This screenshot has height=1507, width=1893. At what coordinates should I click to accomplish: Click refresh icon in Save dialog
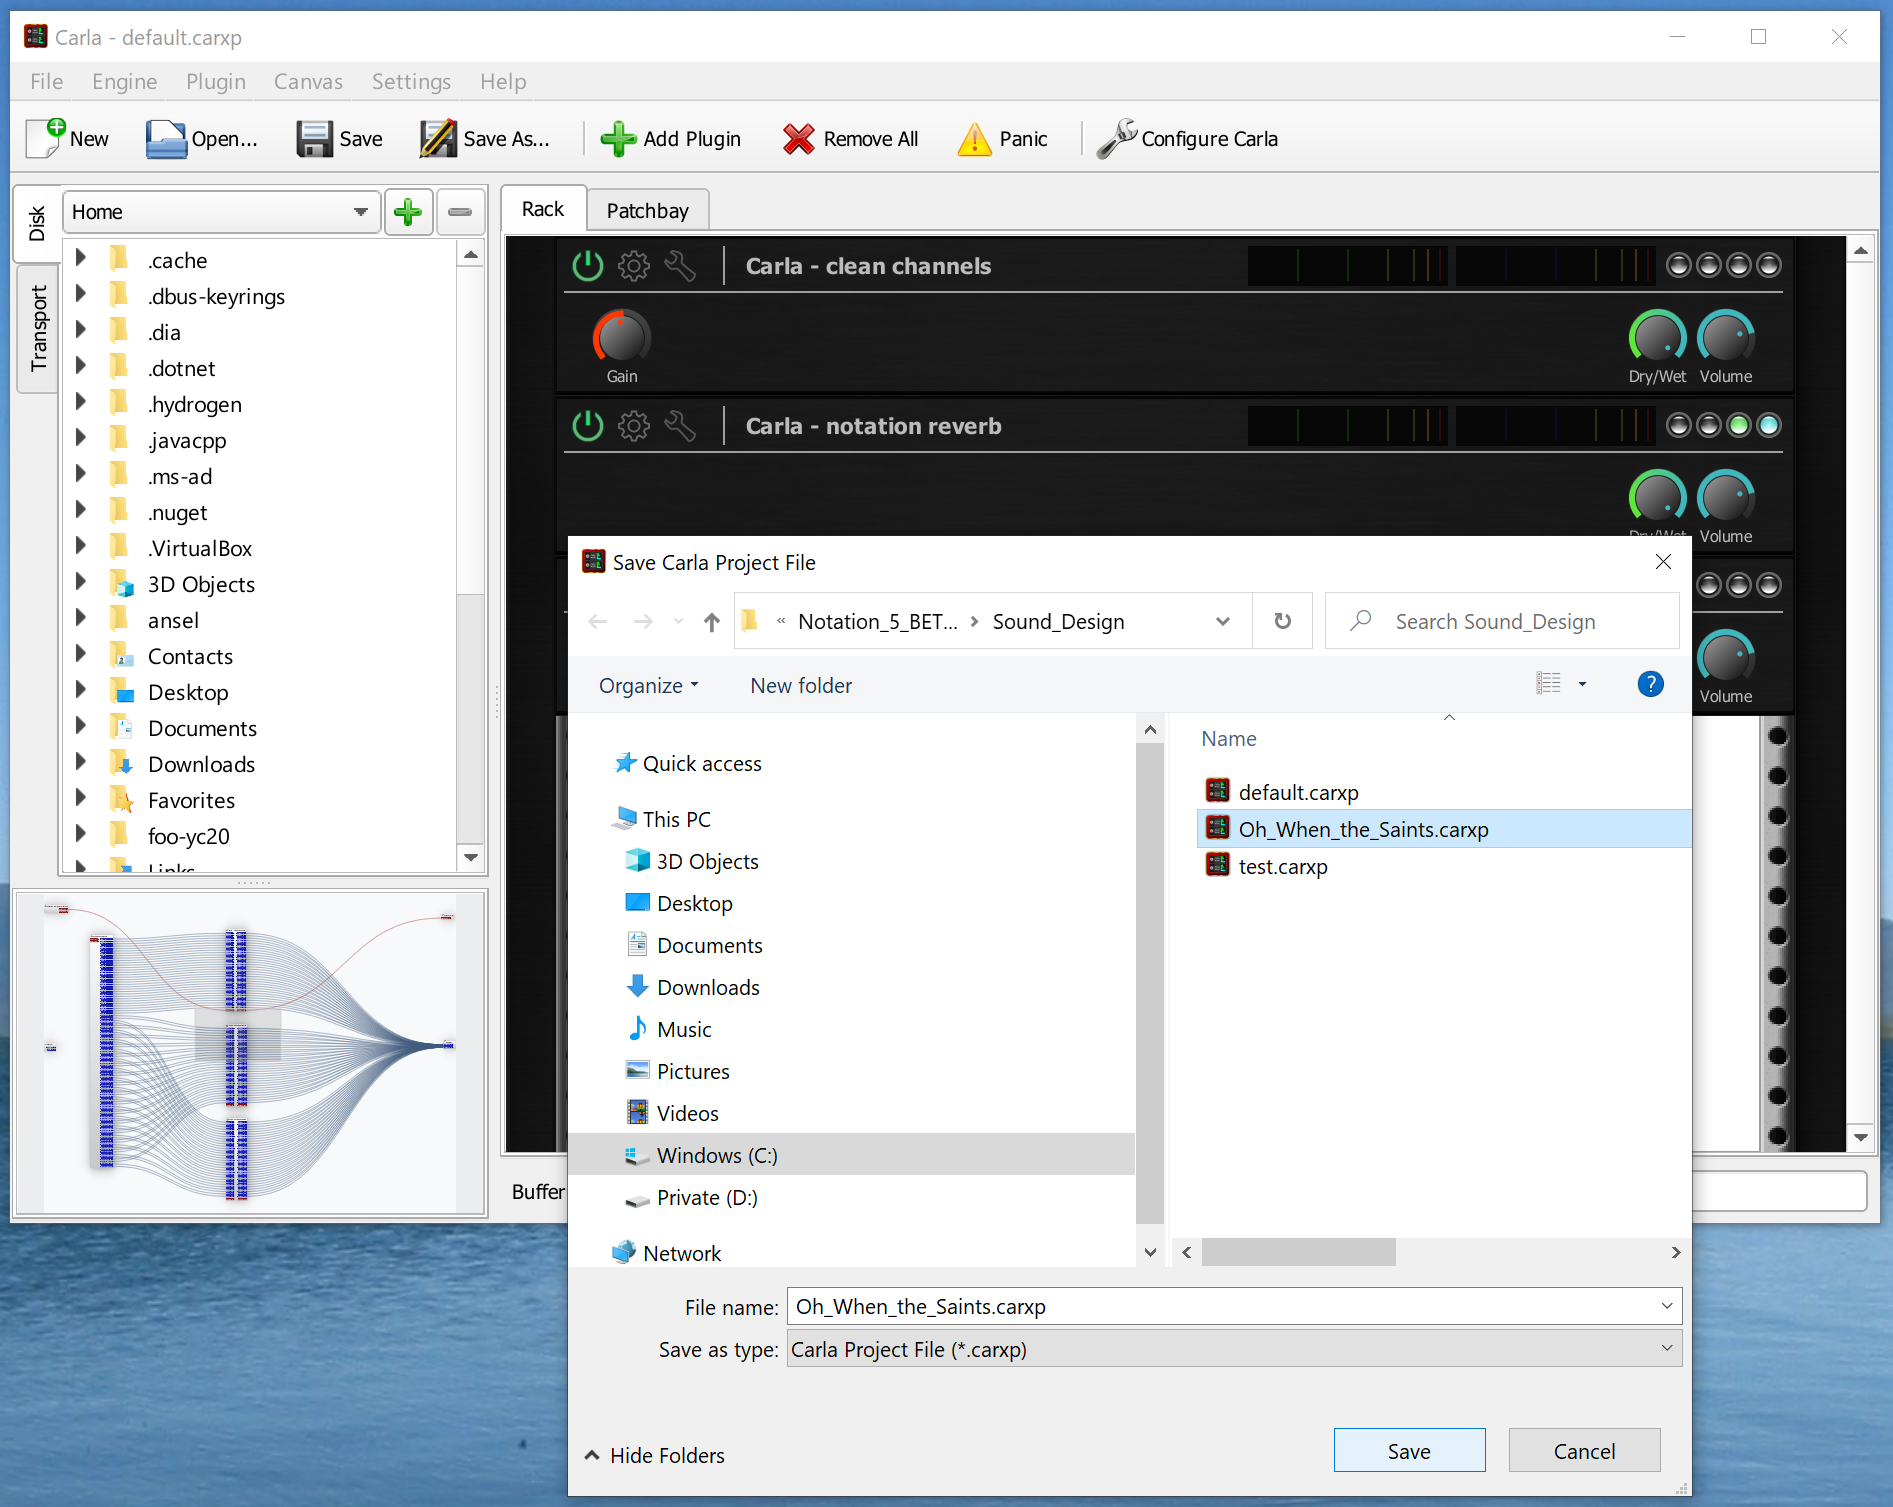coord(1282,622)
